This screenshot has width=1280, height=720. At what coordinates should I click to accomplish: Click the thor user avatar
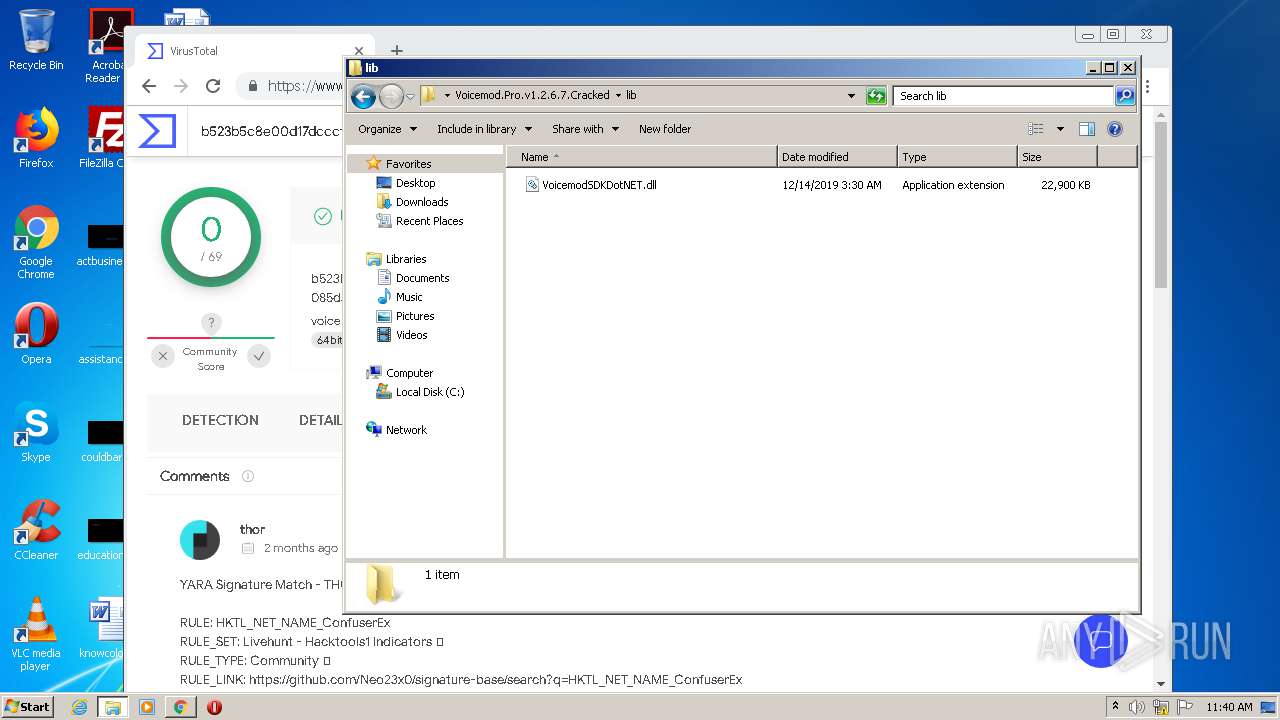pos(200,540)
